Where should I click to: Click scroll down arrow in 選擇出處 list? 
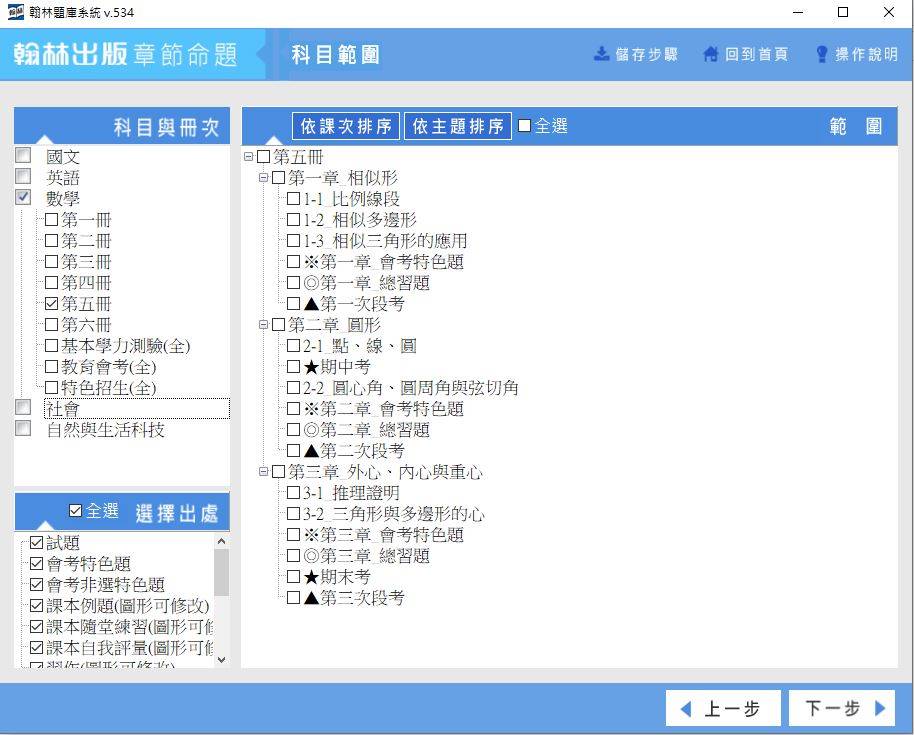coord(222,660)
